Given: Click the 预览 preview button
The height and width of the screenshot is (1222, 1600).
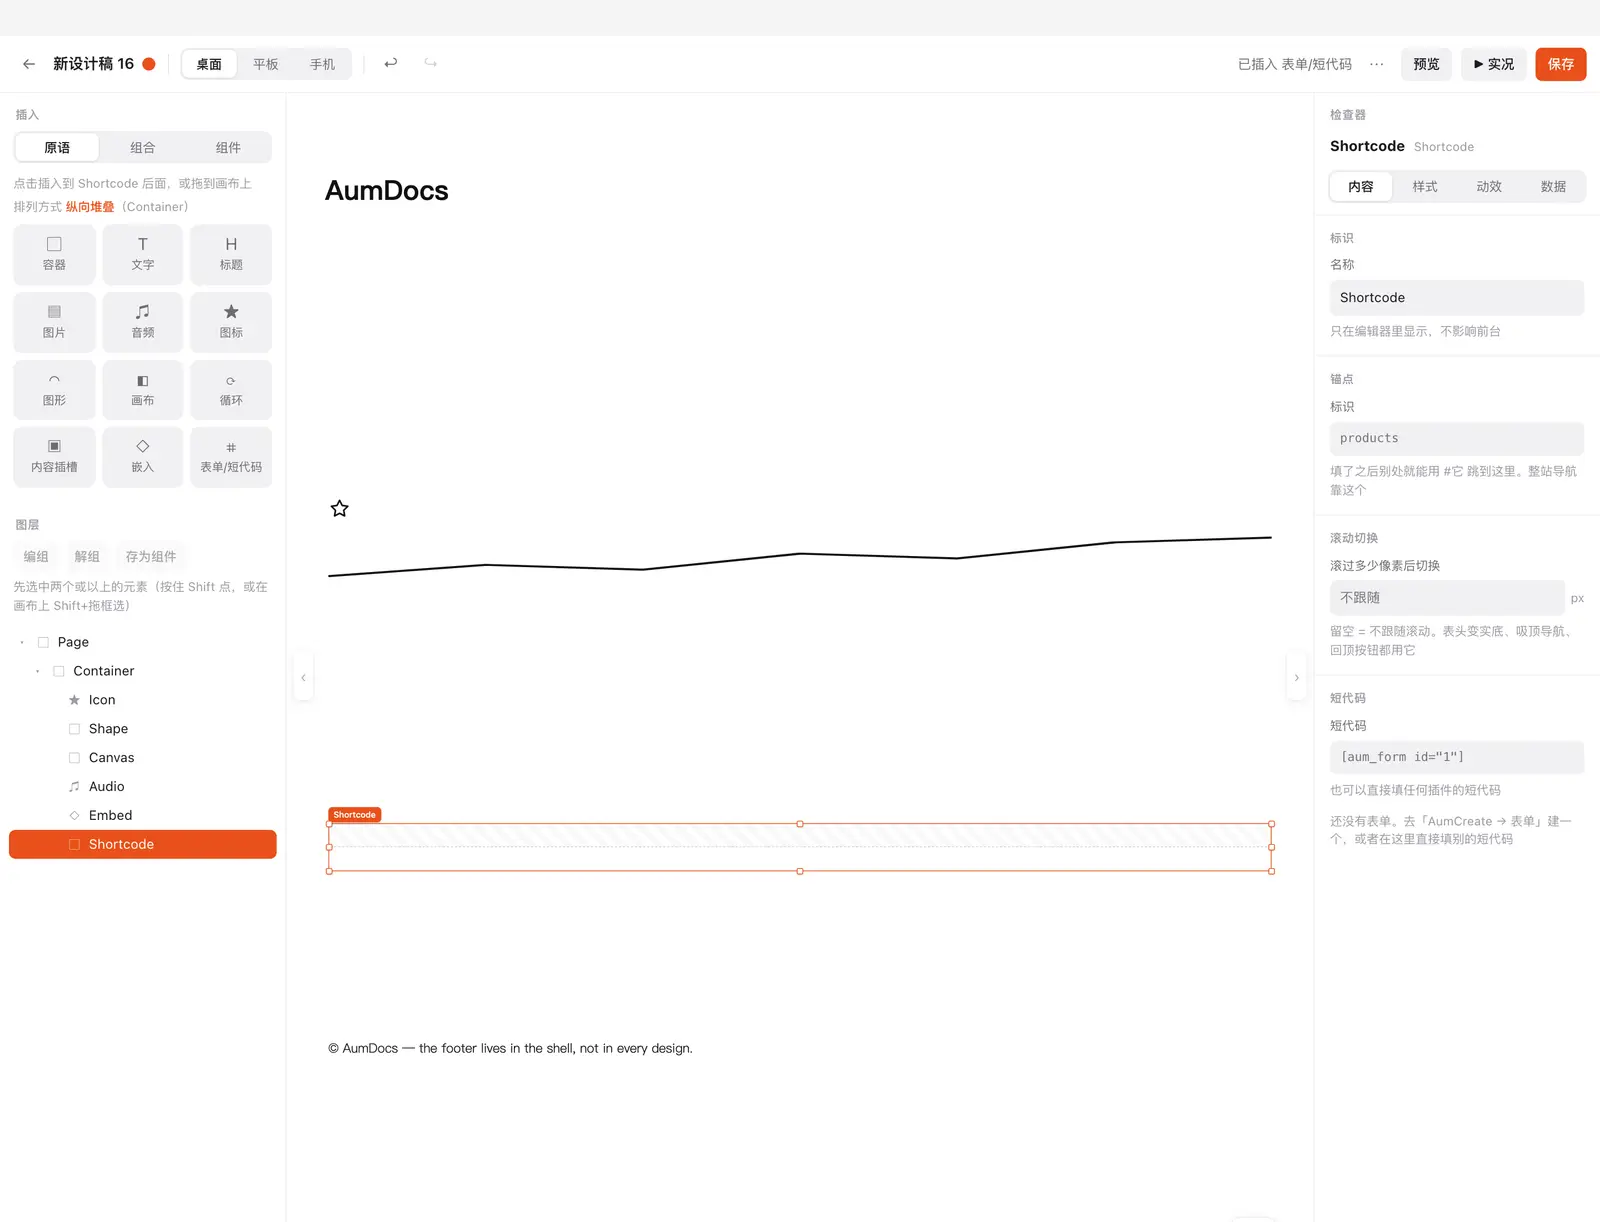Looking at the screenshot, I should pos(1426,64).
